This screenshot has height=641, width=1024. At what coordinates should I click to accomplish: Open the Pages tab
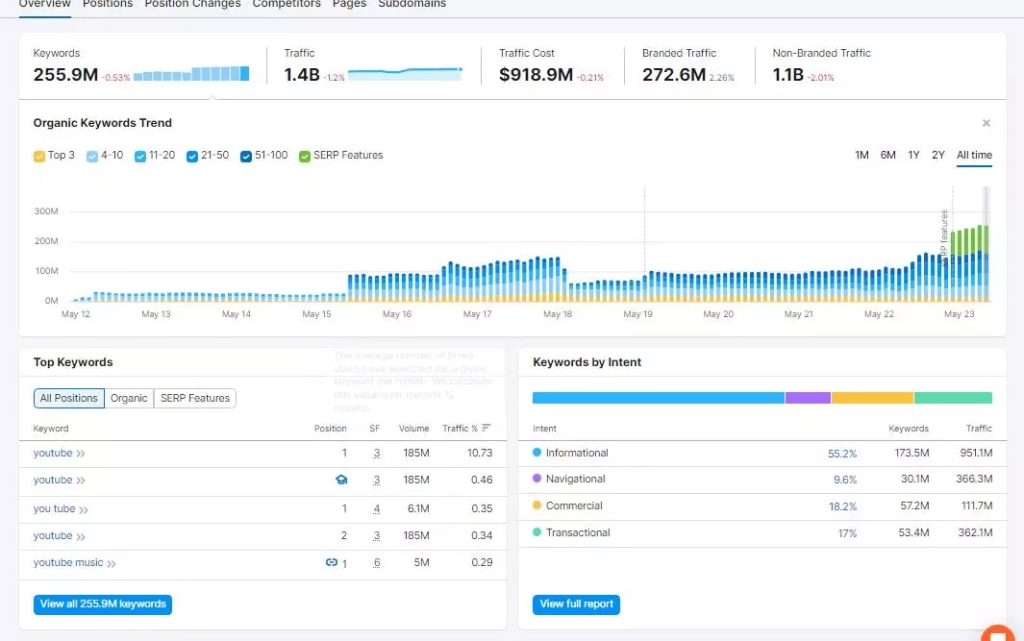click(x=349, y=4)
